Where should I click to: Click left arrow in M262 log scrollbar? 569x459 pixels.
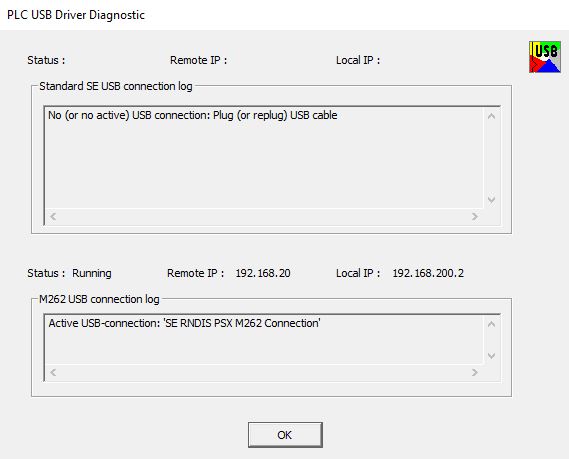tap(53, 373)
